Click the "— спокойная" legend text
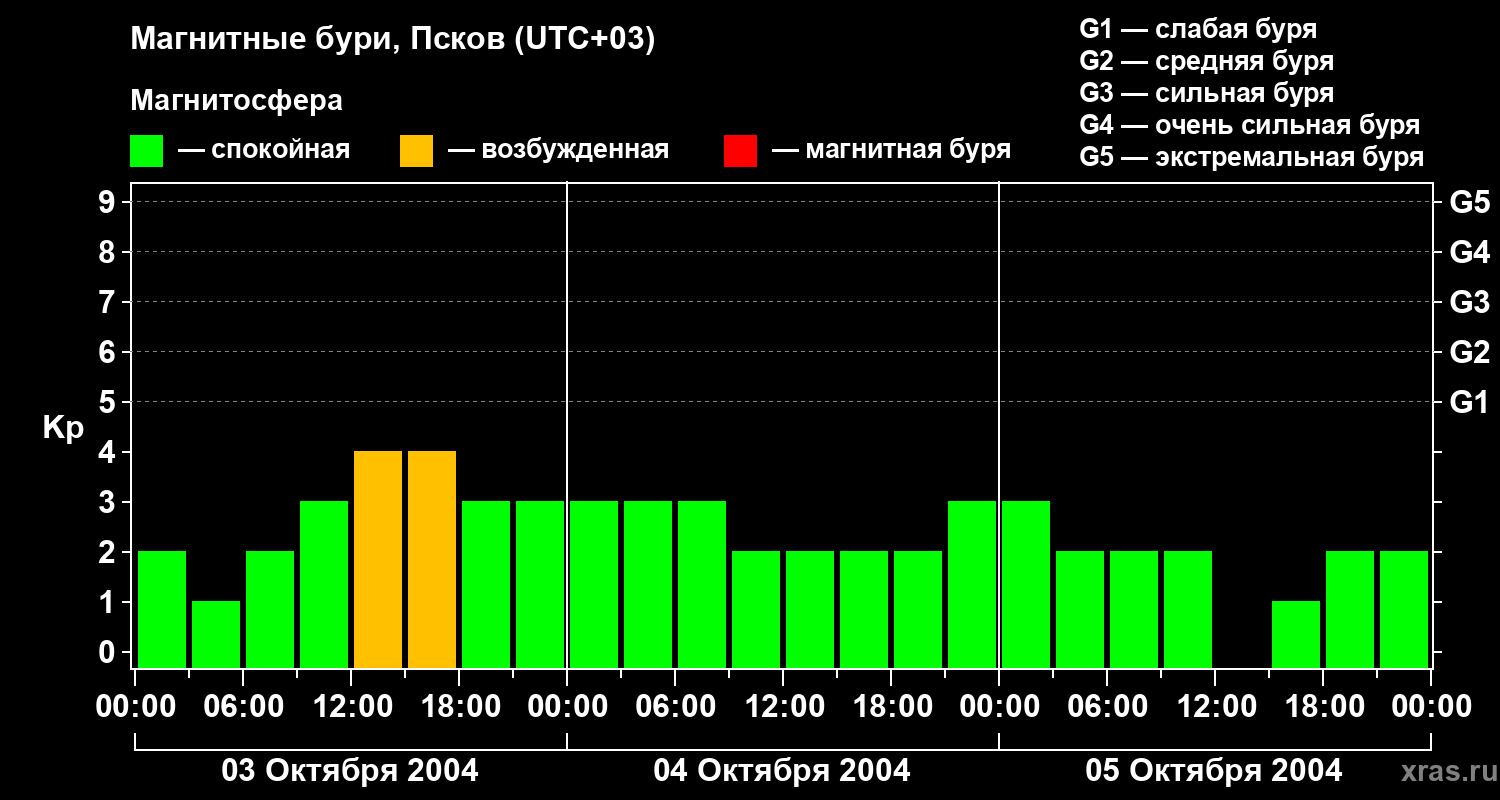The height and width of the screenshot is (800, 1500). pos(264,150)
